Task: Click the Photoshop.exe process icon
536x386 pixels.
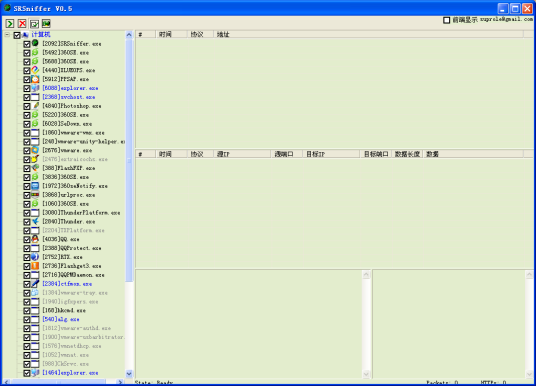Action: [x=35, y=106]
